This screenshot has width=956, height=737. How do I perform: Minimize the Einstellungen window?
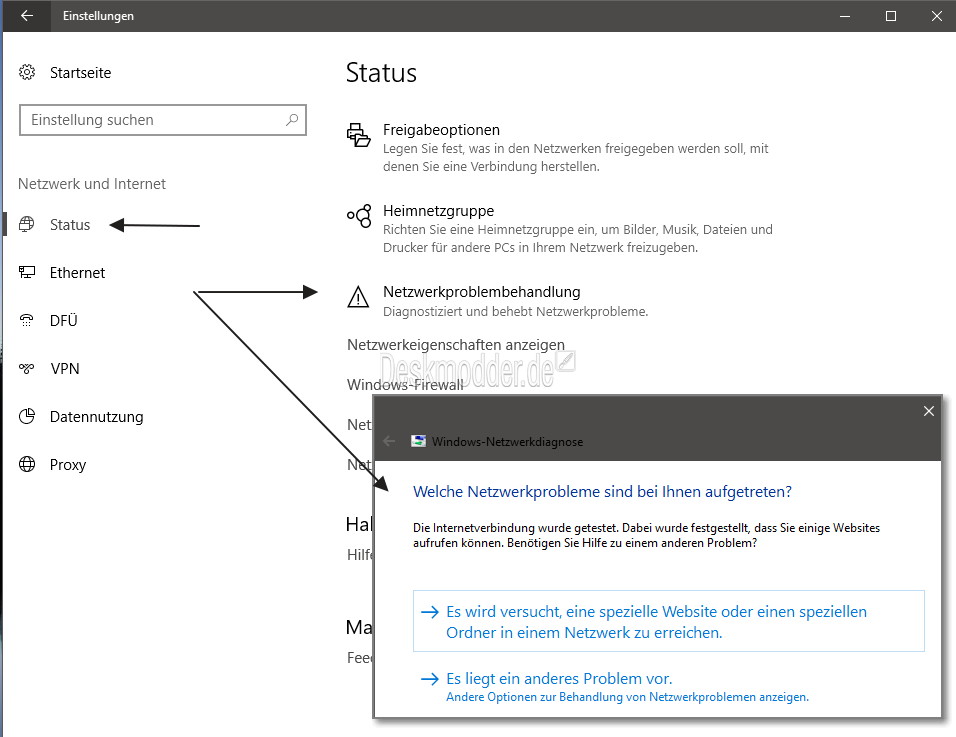tap(844, 16)
